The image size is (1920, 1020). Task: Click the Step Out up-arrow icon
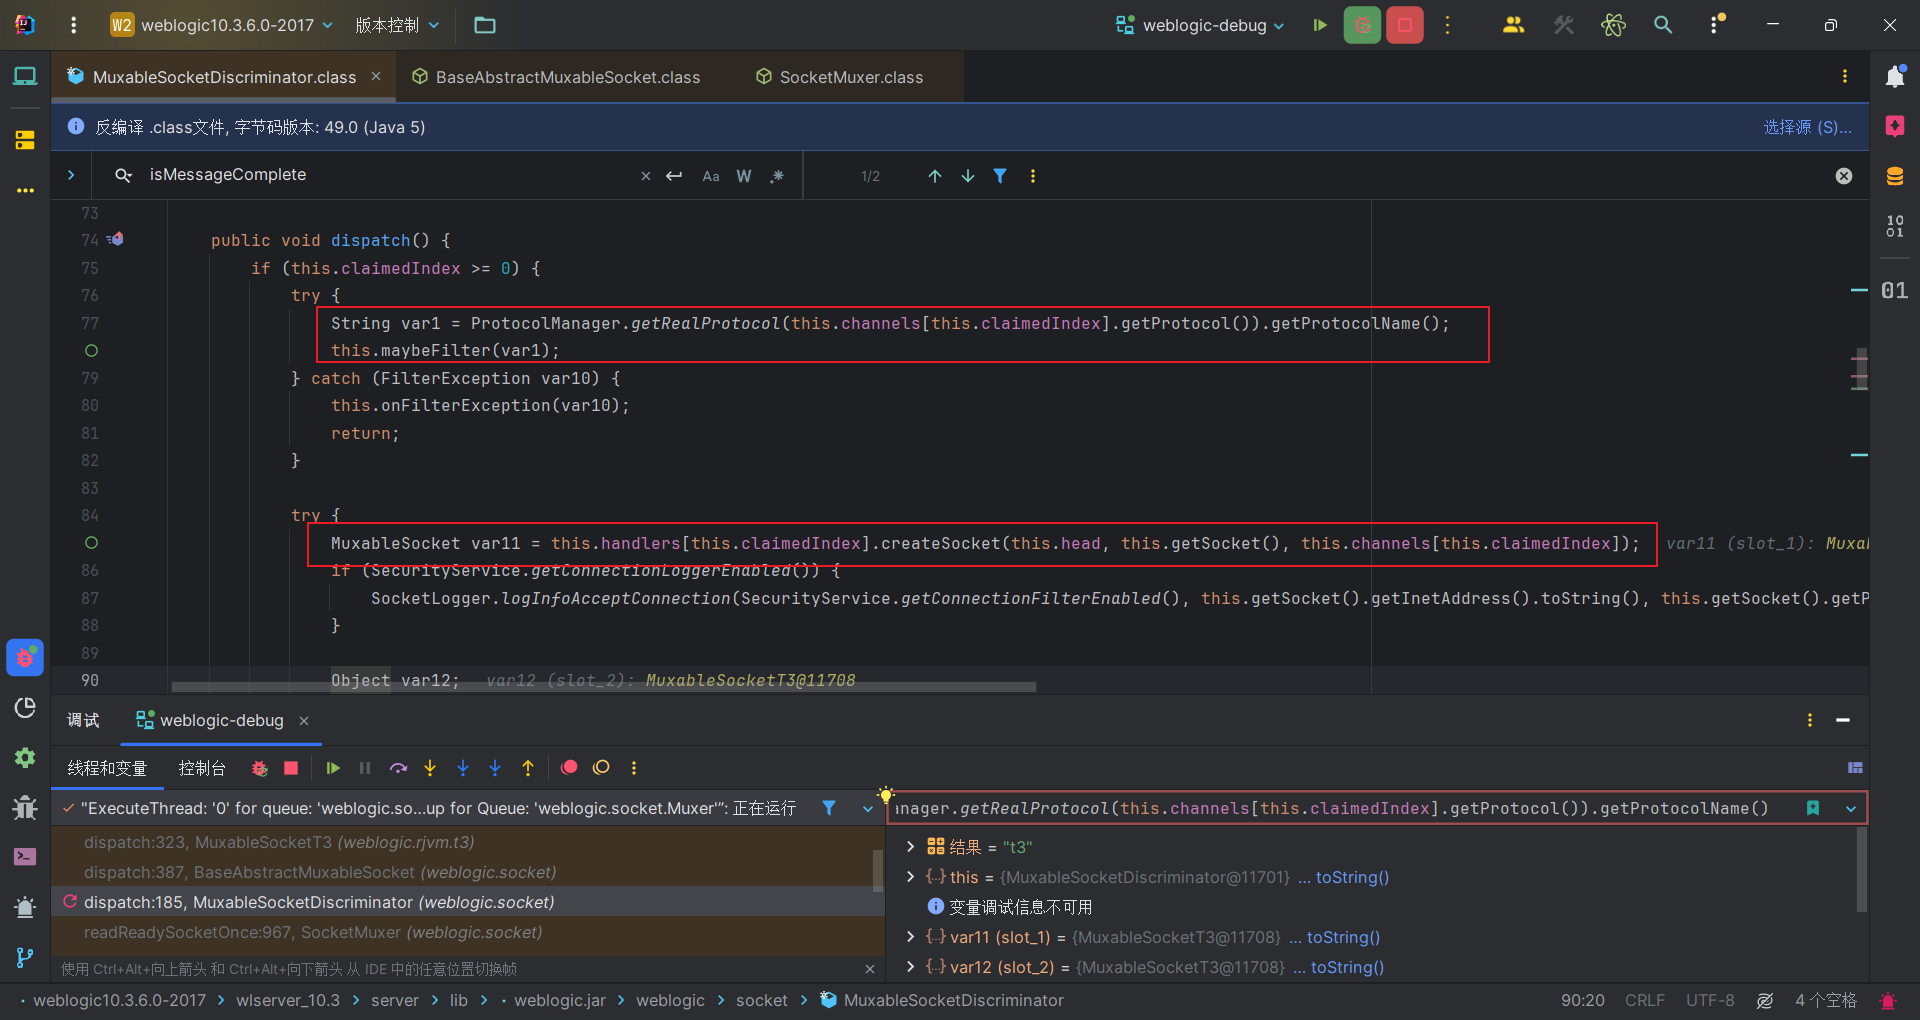click(x=528, y=768)
